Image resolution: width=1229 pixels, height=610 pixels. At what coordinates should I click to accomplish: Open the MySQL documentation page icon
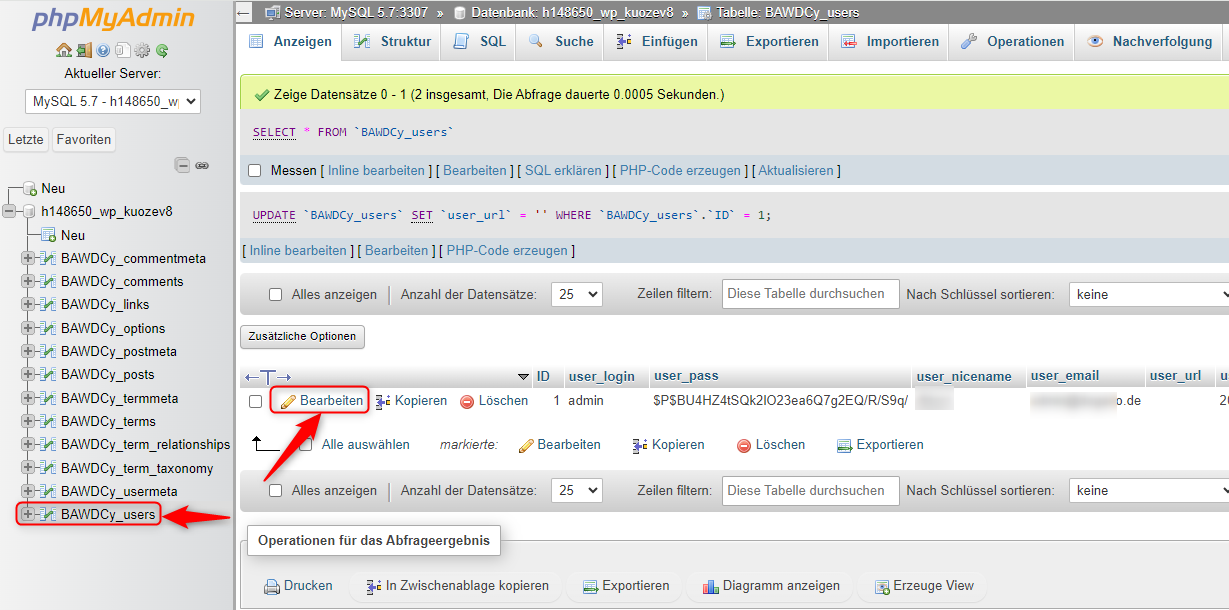point(121,50)
